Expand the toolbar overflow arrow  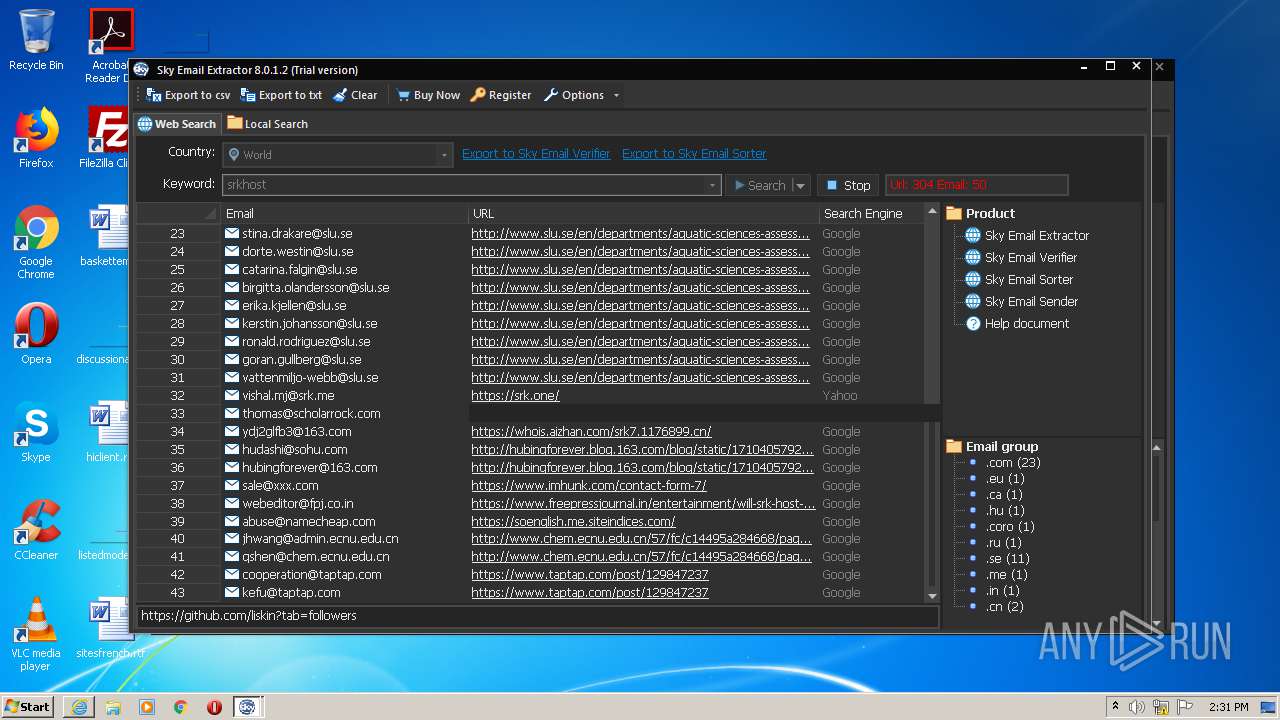pos(616,96)
